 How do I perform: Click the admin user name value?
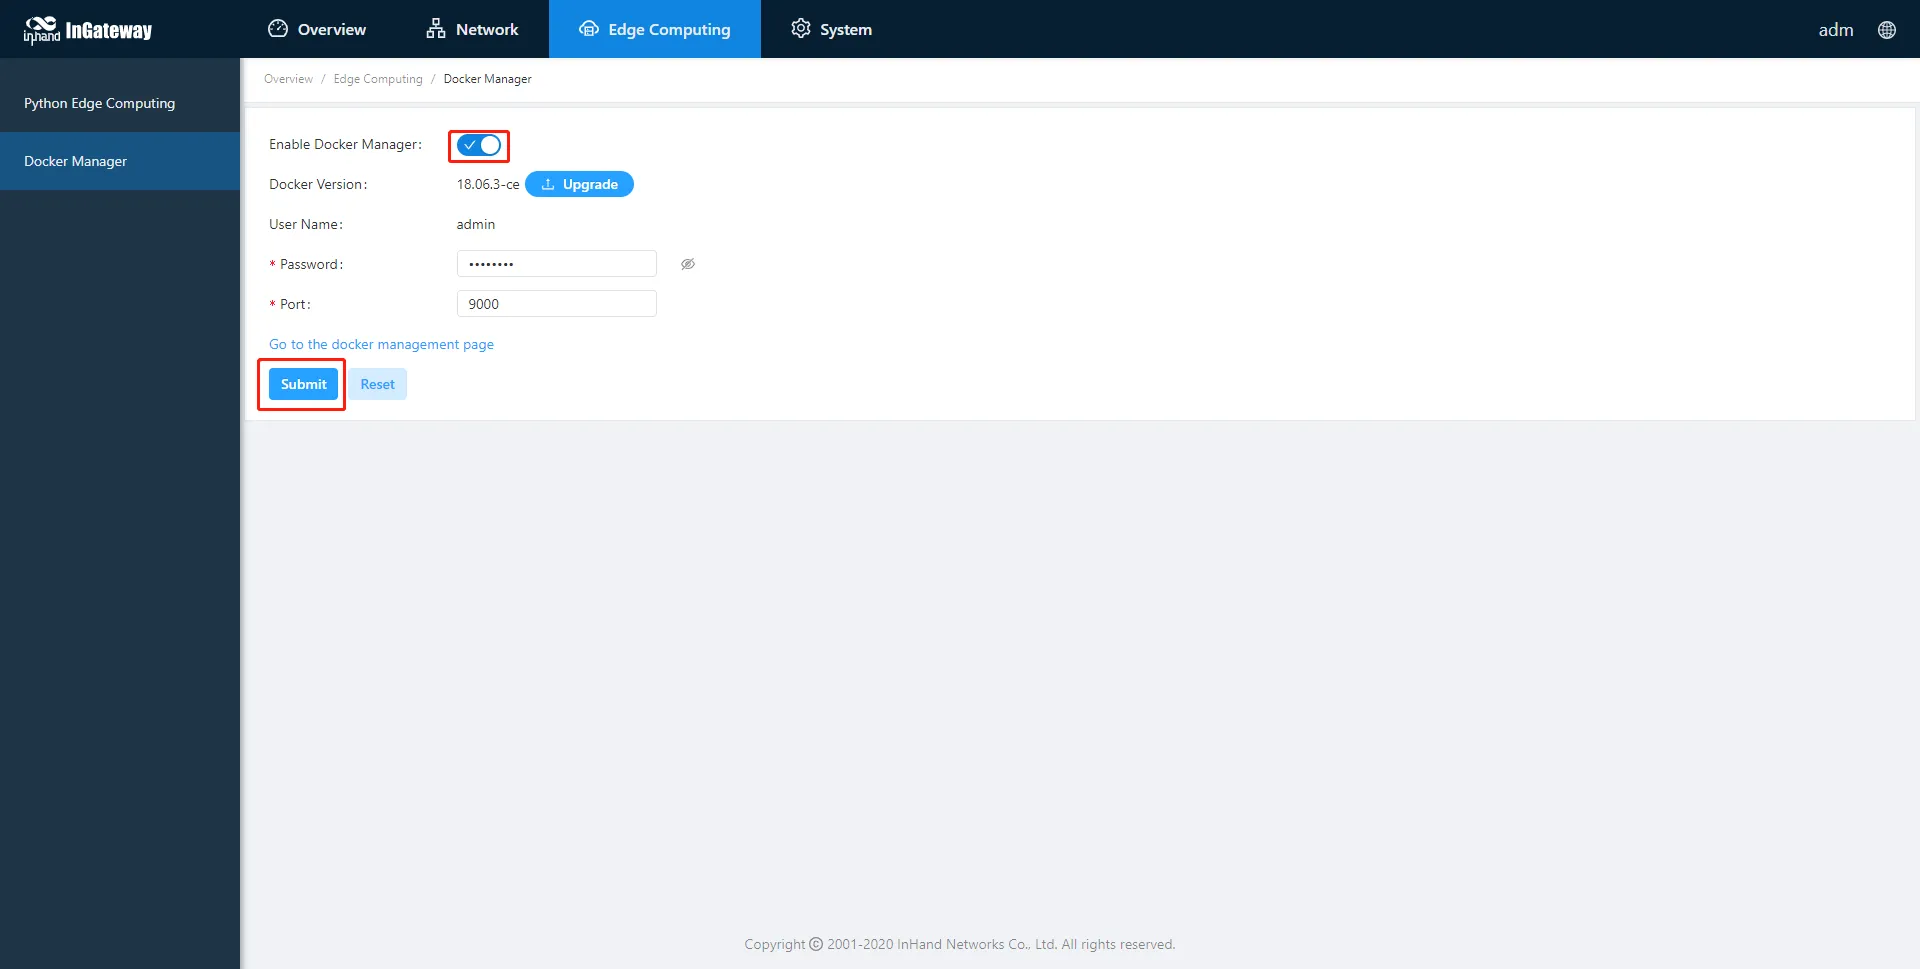pyautogui.click(x=476, y=224)
